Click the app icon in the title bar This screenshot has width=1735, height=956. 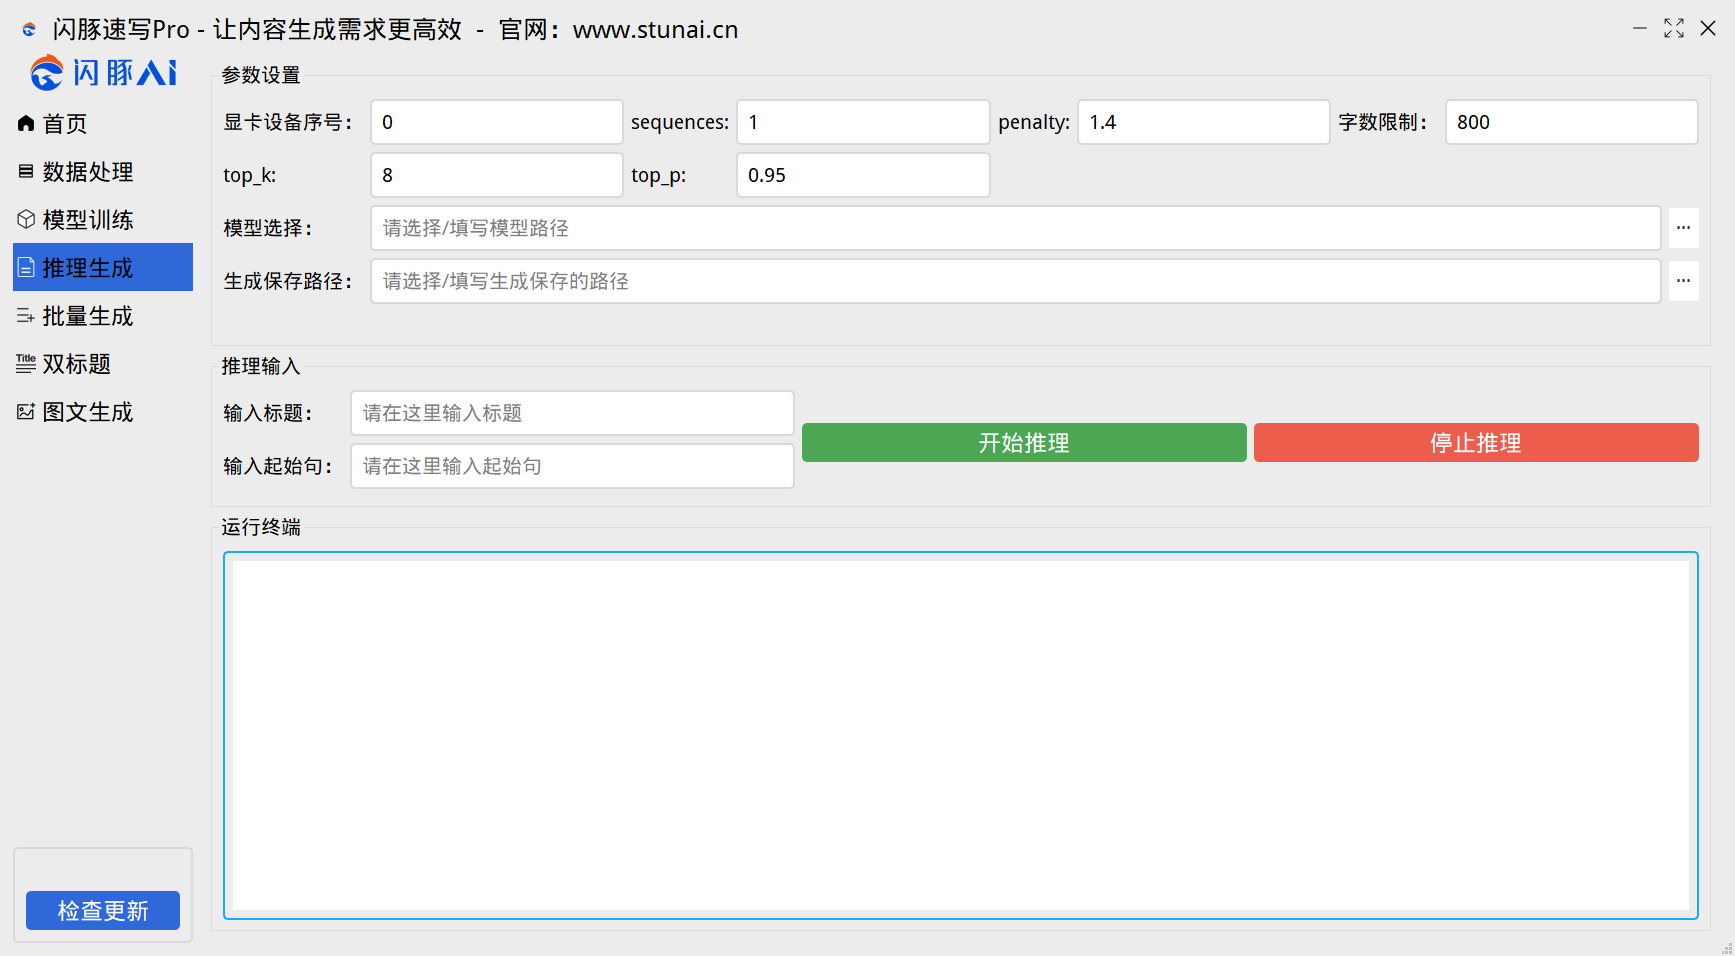(29, 30)
